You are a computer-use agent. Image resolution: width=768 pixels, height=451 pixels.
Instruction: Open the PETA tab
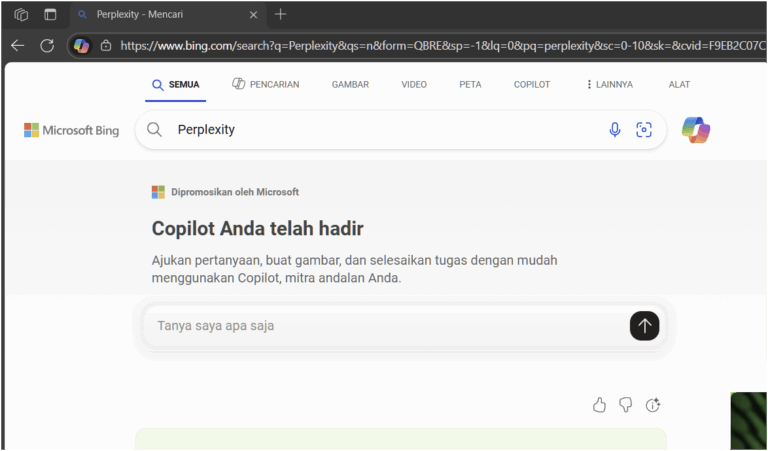coord(470,85)
